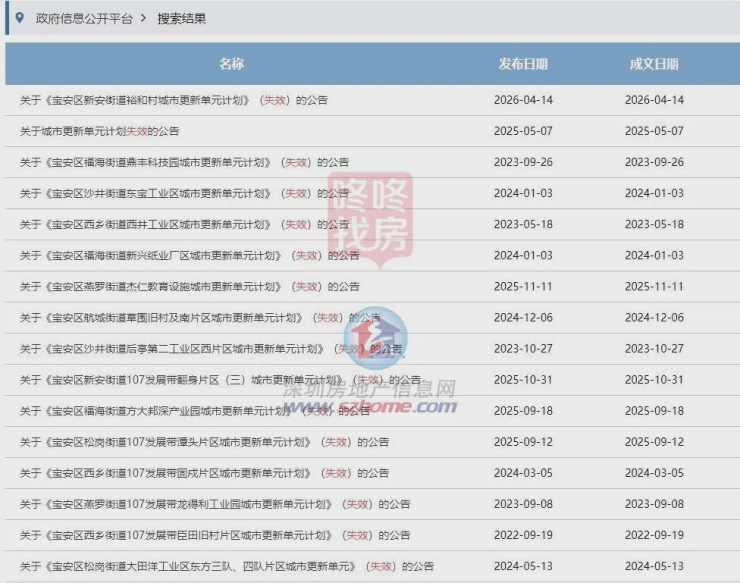The height and width of the screenshot is (583, 740).
Task: Open 新安街道裕和村 announcement link
Action: tap(174, 100)
